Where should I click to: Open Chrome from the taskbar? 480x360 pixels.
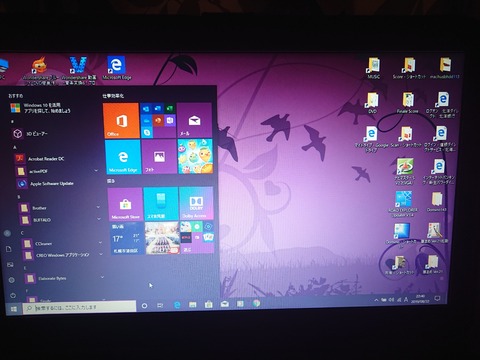click(256, 303)
